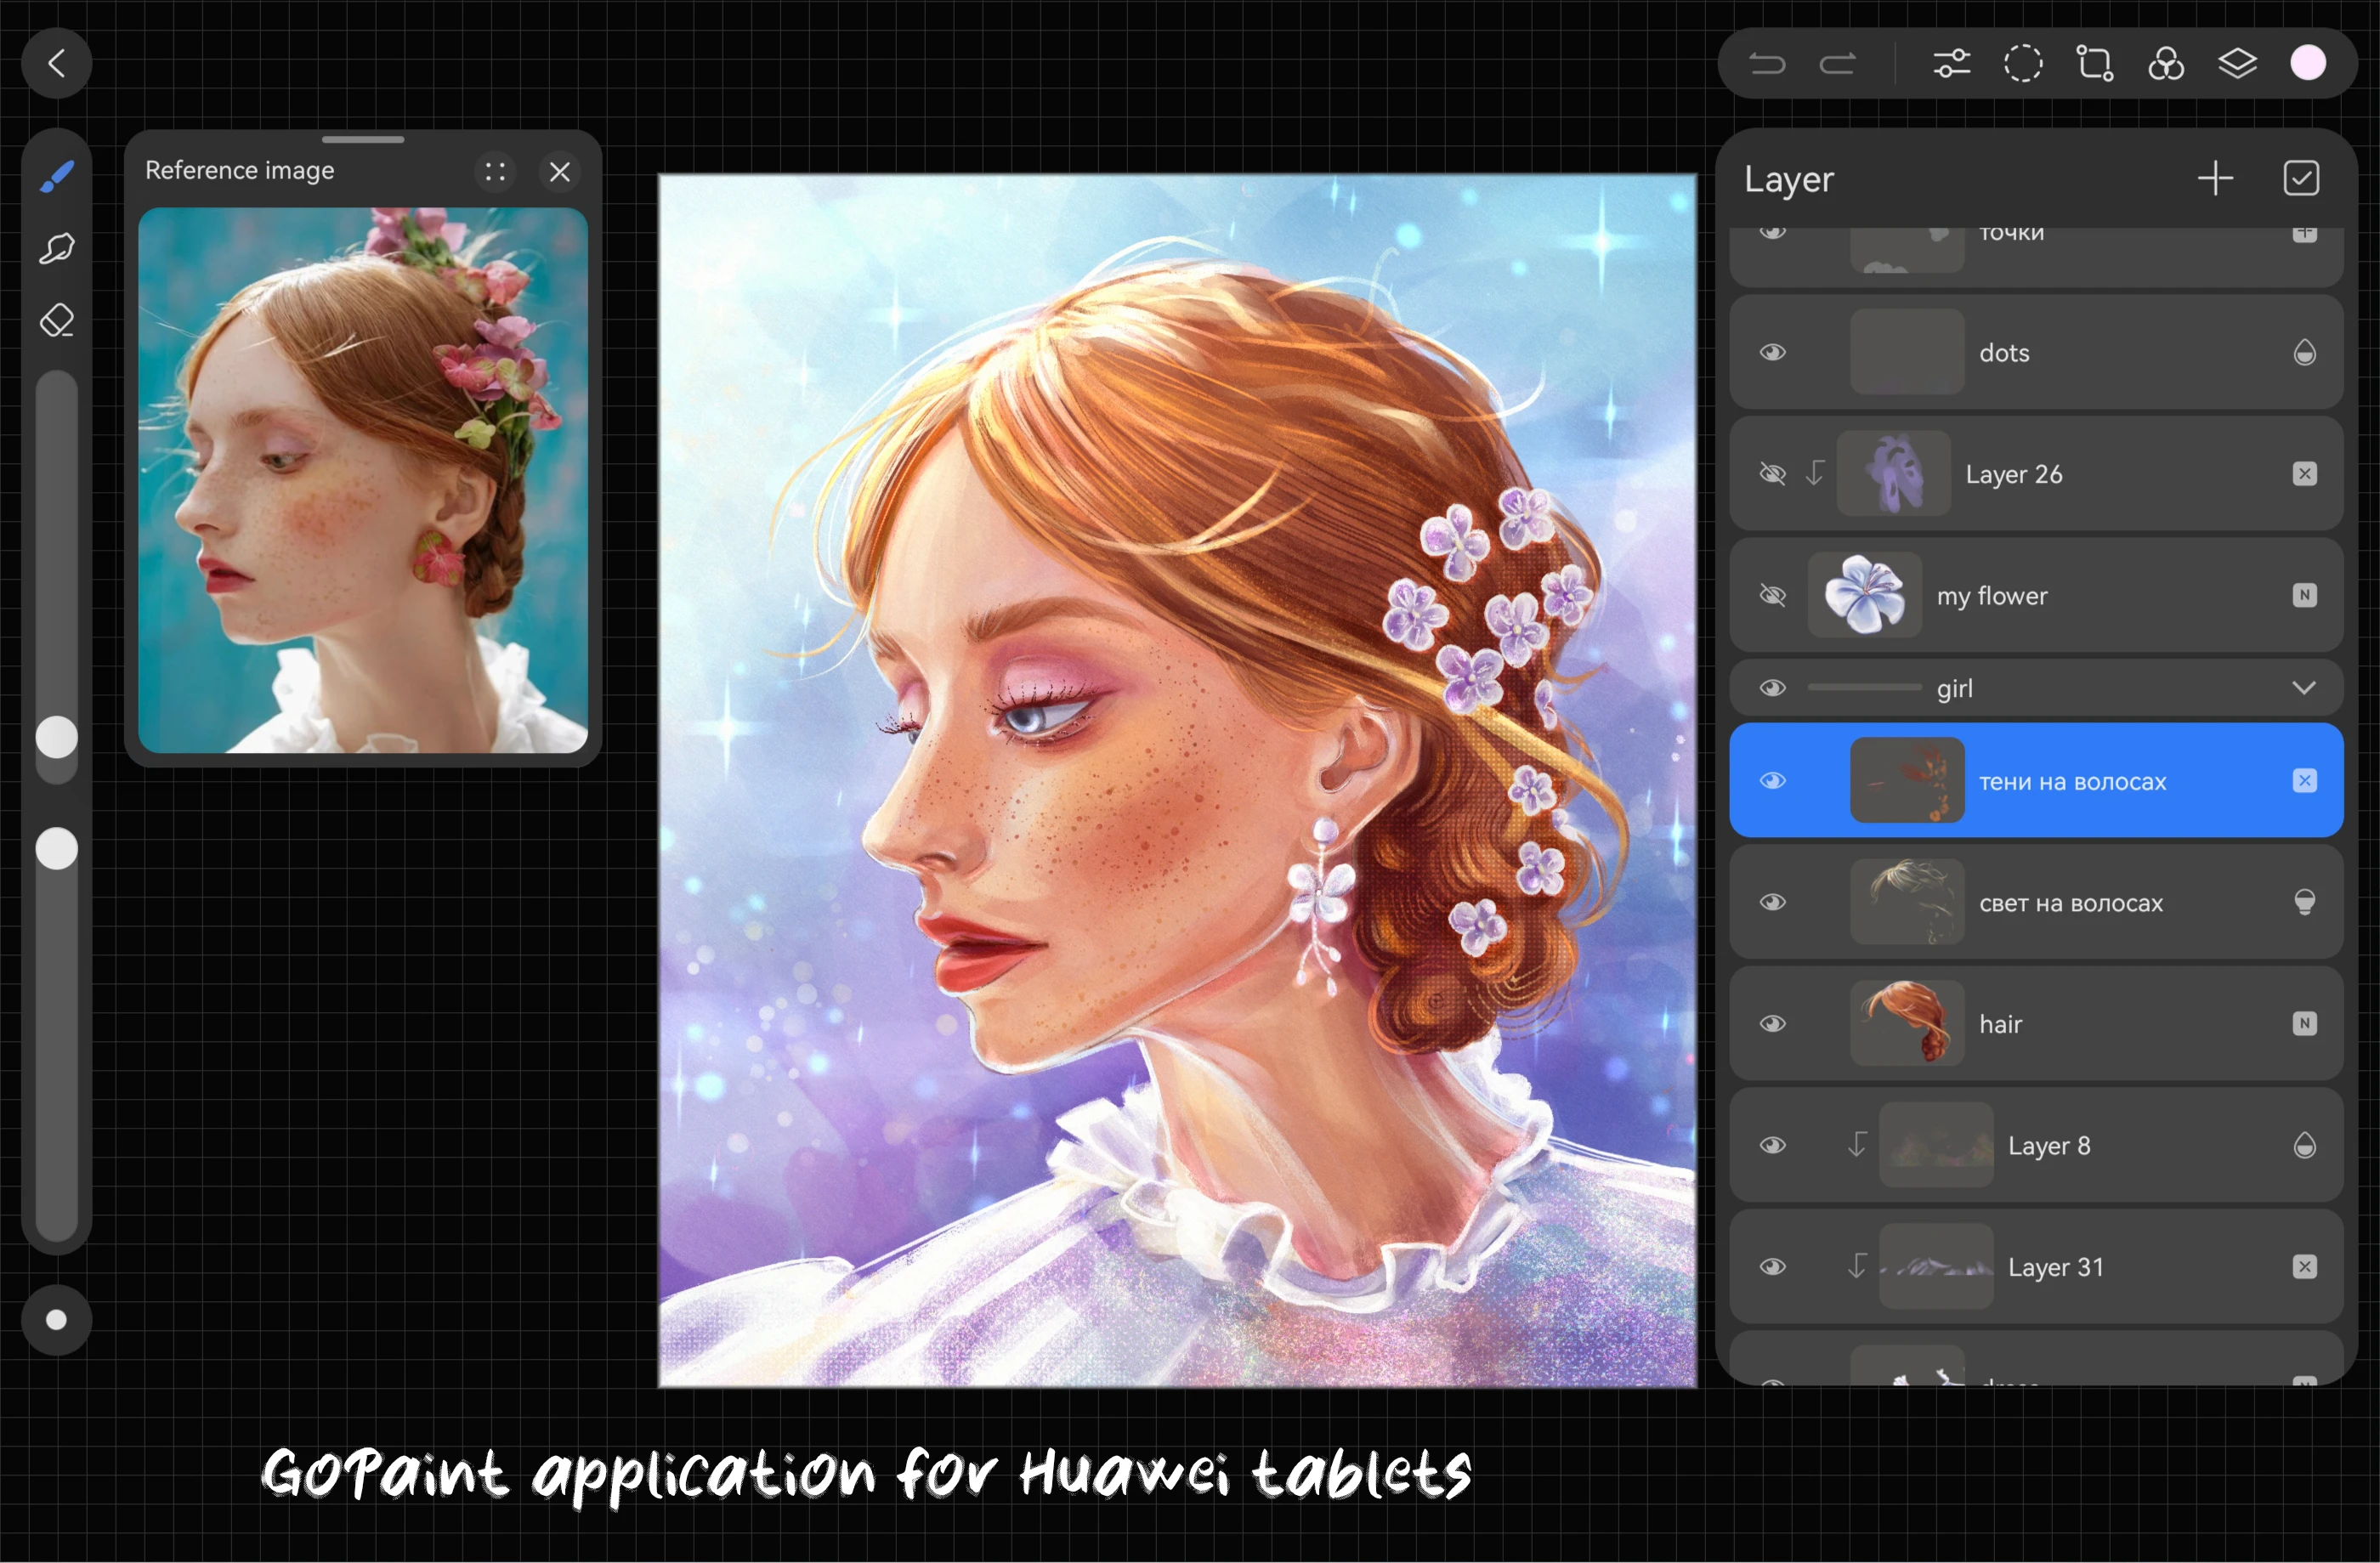
Task: Hide the hair layer
Action: 1772,1024
